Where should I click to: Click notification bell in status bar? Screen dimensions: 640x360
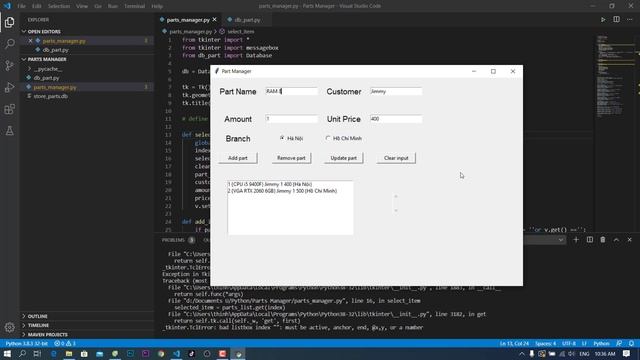tap(631, 343)
